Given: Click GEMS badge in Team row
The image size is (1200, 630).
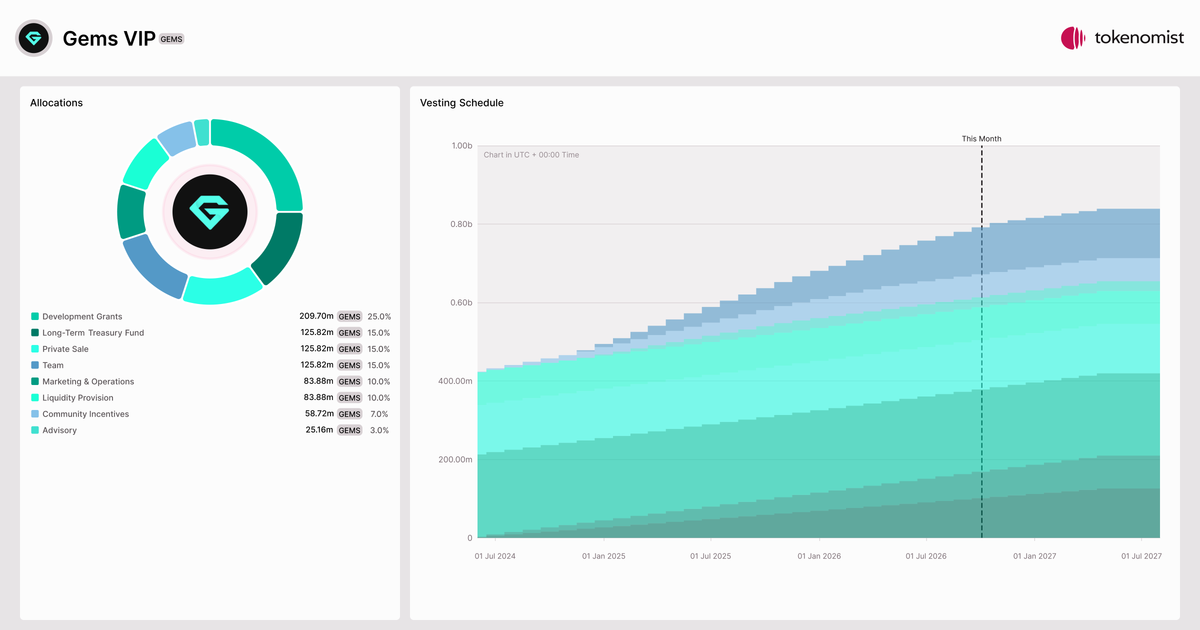Looking at the screenshot, I should [x=349, y=365].
